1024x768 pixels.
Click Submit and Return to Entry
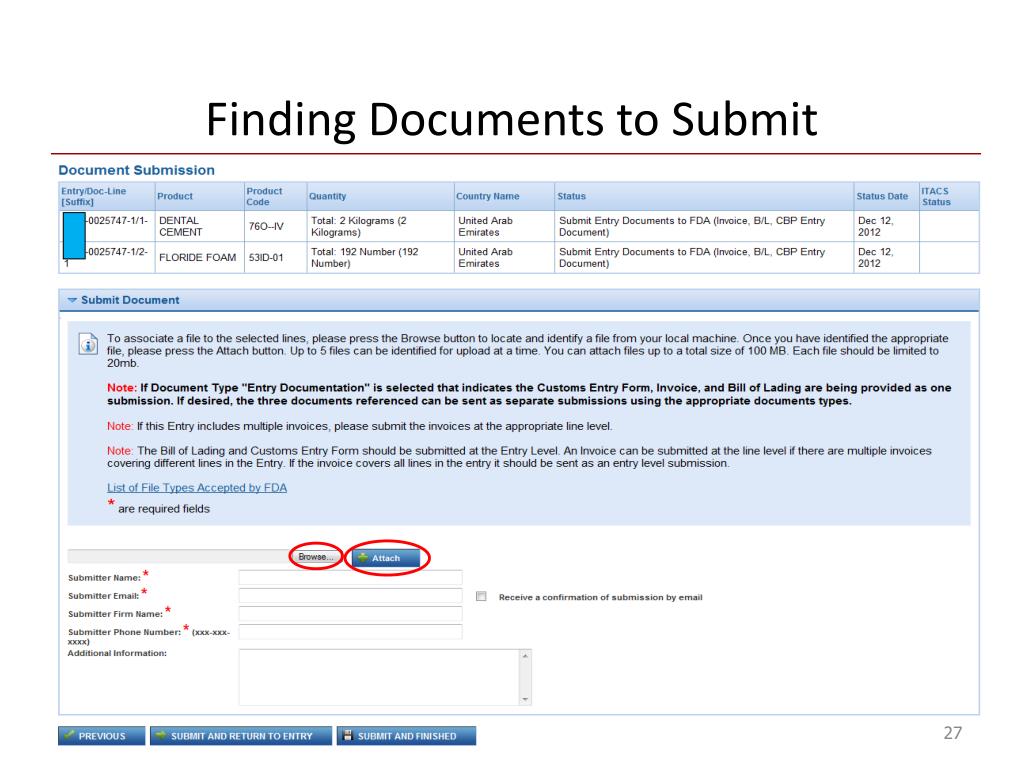click(241, 736)
